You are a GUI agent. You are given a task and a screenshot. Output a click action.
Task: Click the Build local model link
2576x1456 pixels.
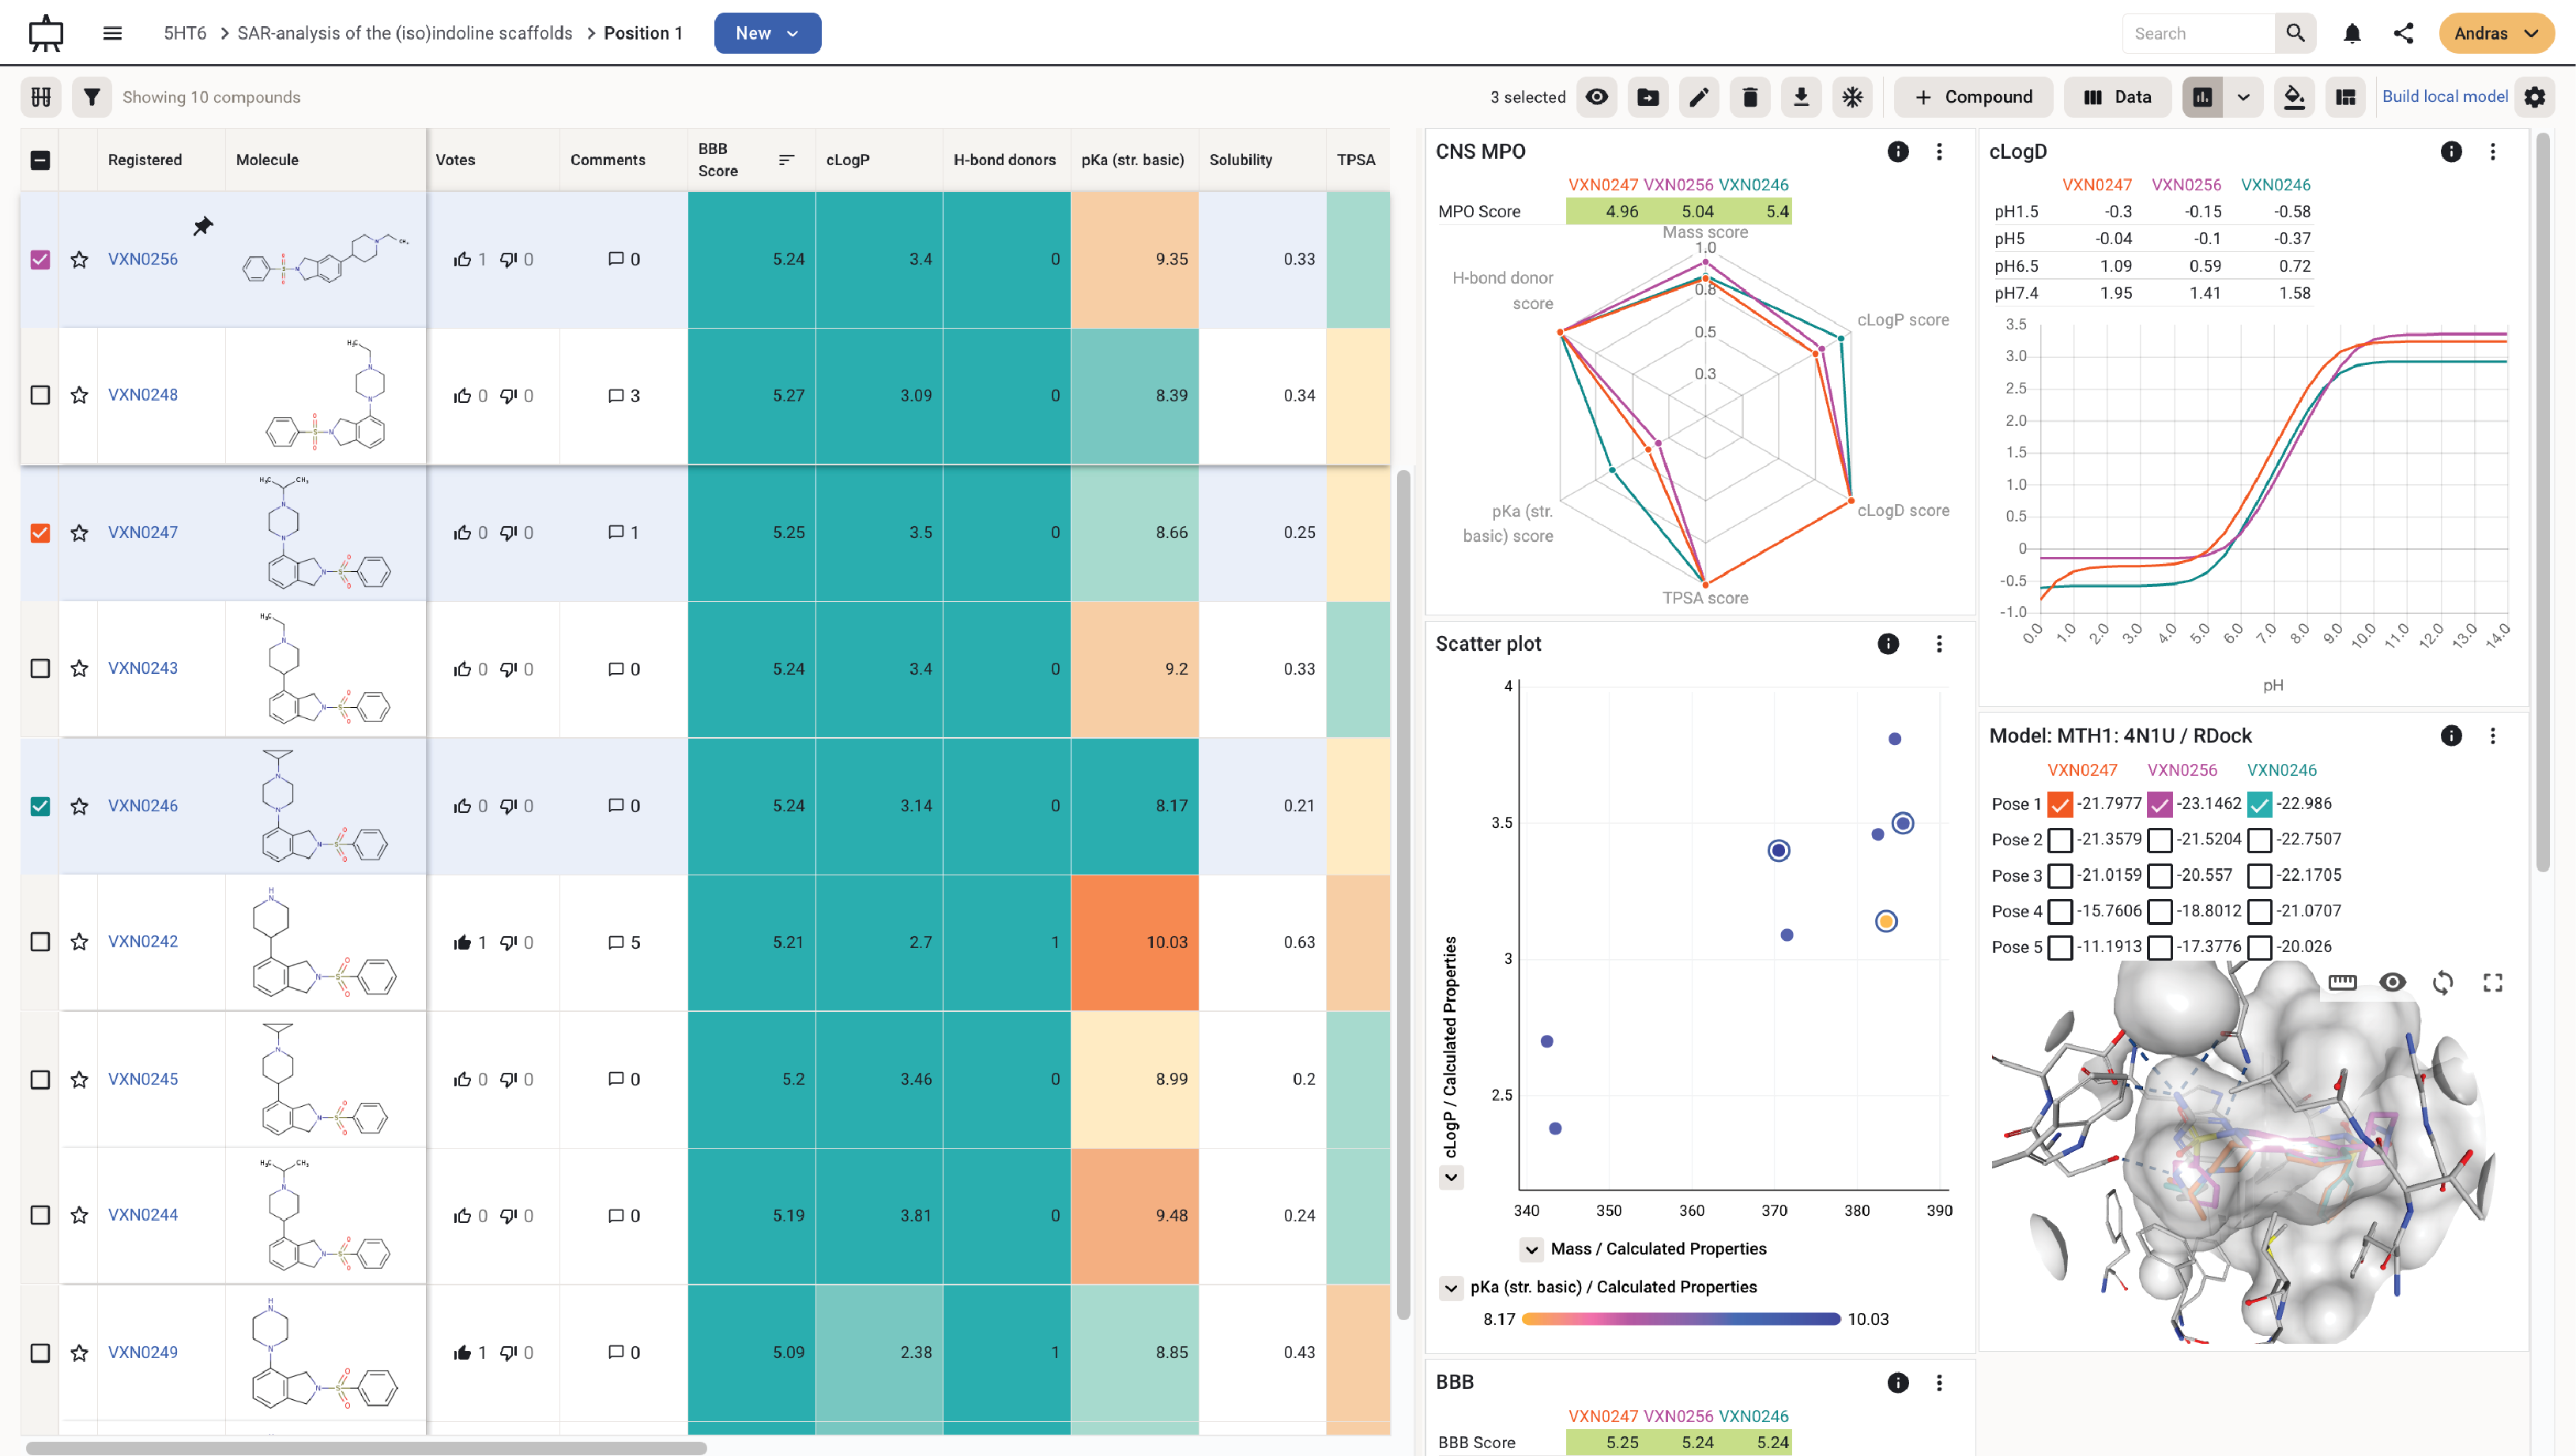(2444, 96)
